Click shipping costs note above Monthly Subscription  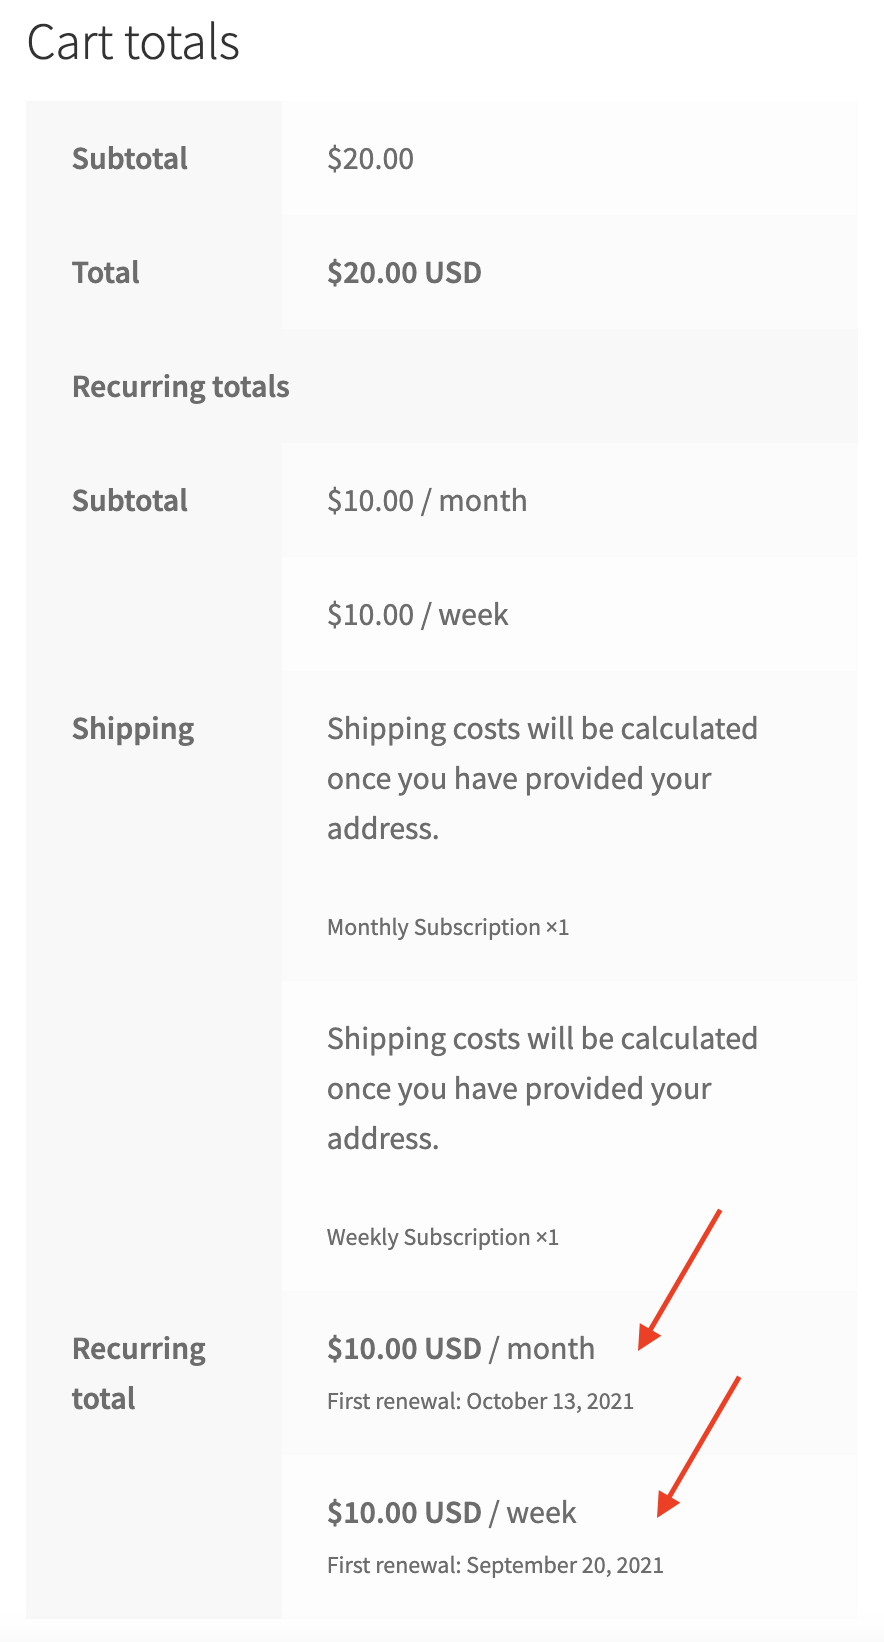(541, 779)
